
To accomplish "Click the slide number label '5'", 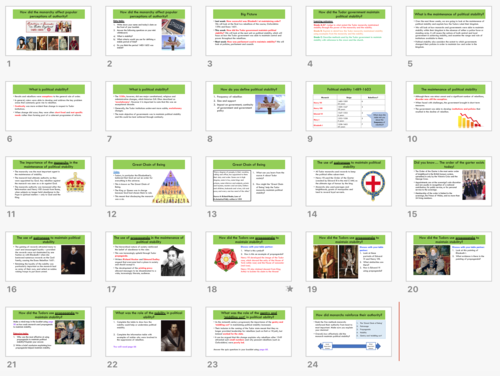I will point(410,64).
